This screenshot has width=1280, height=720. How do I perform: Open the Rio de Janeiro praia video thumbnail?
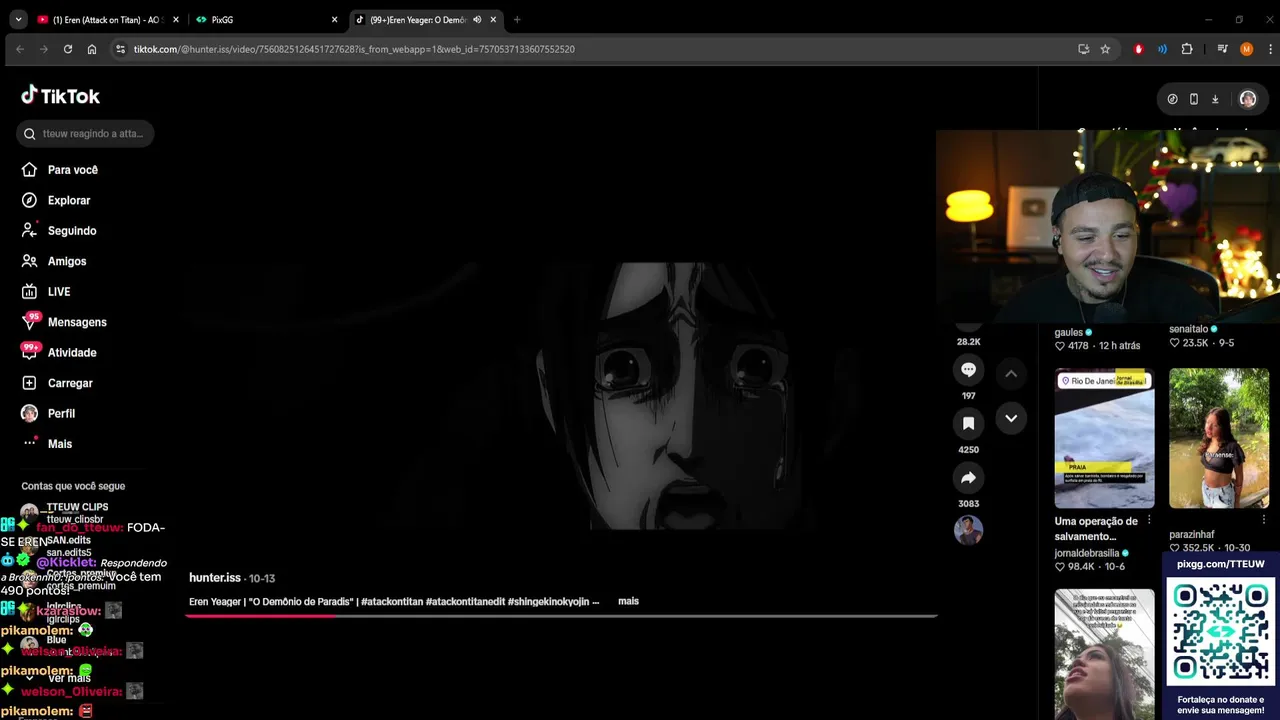[x=1104, y=438]
